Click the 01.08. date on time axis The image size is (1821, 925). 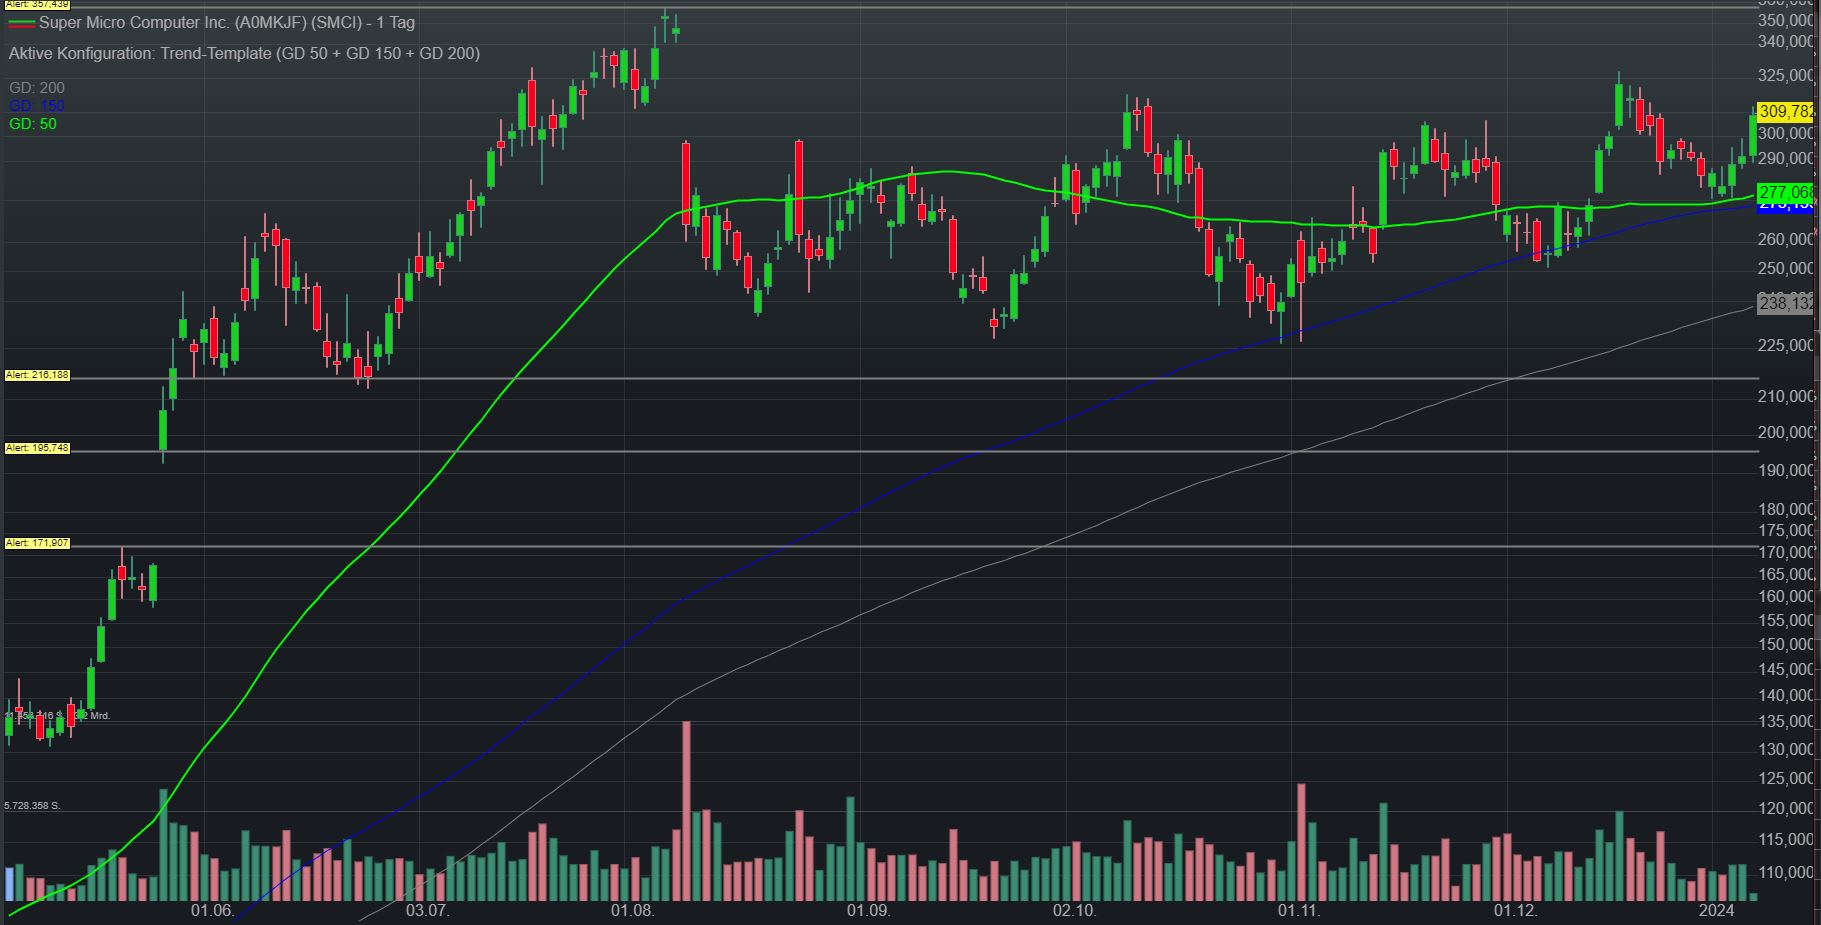[x=632, y=910]
